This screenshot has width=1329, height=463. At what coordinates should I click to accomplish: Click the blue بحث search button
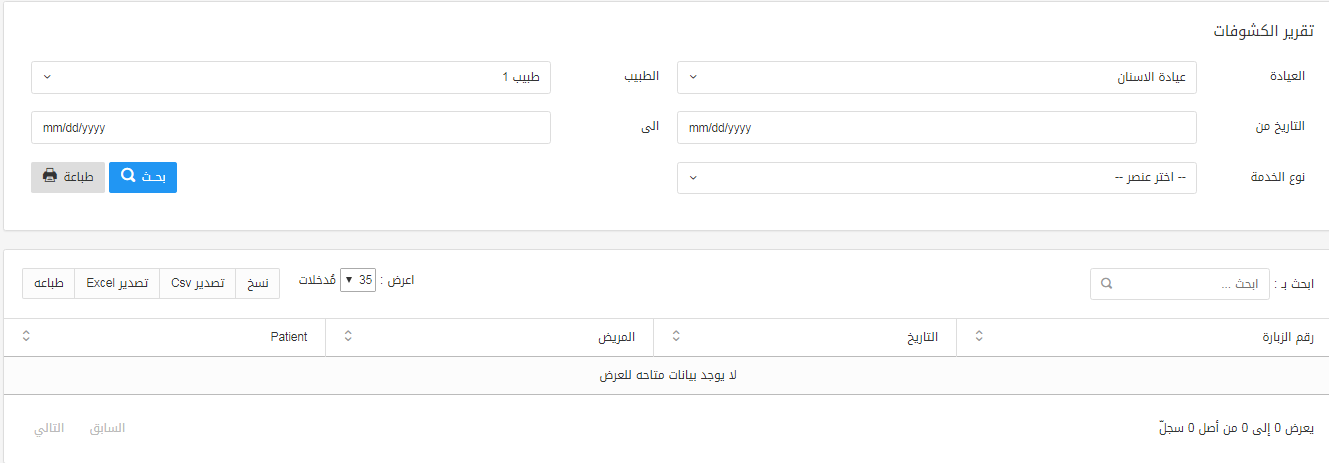(x=142, y=177)
